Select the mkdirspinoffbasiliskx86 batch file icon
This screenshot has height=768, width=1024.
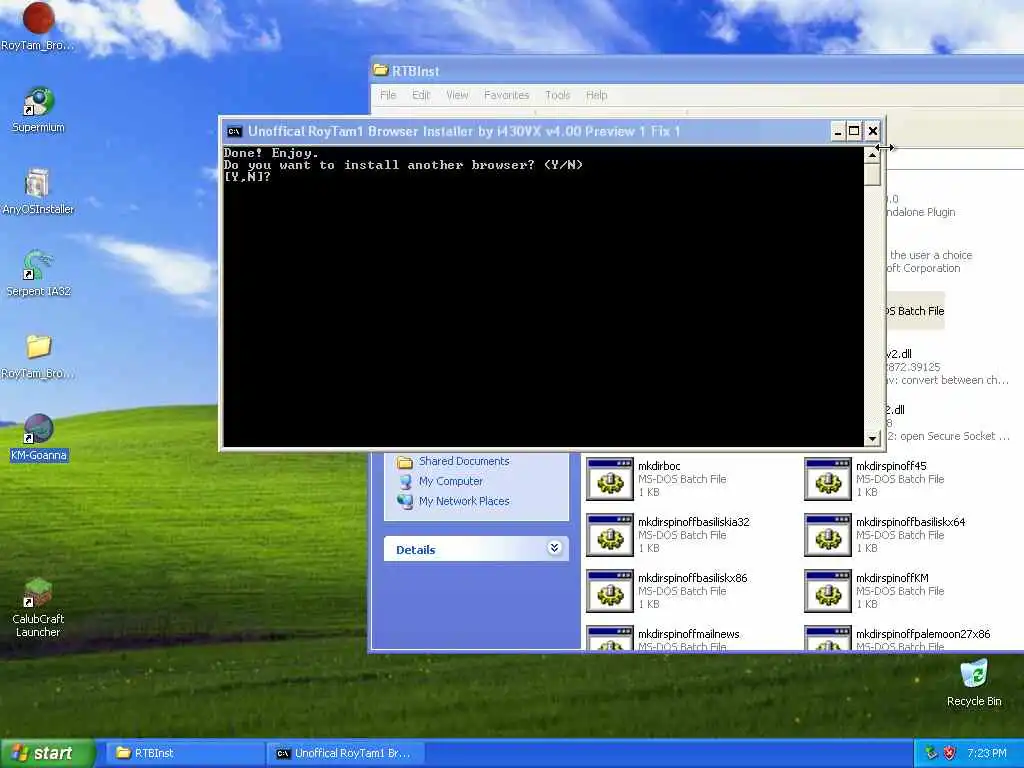click(609, 591)
